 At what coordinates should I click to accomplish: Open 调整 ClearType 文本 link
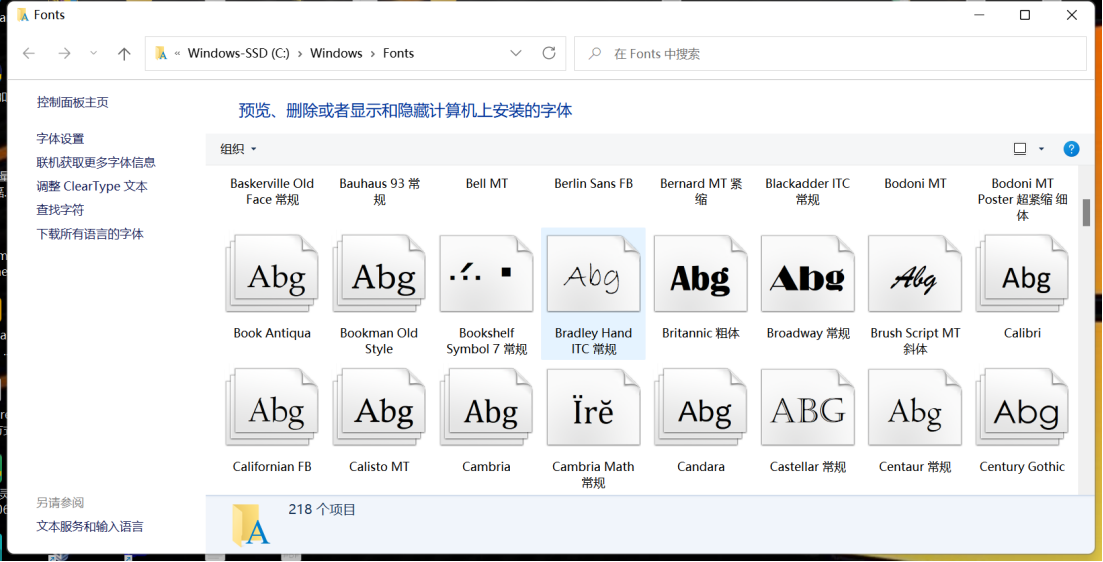[x=92, y=186]
